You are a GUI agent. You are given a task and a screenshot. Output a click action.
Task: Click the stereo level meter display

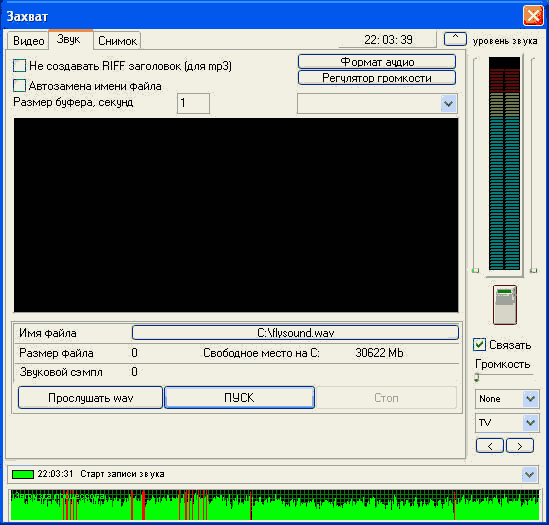504,164
